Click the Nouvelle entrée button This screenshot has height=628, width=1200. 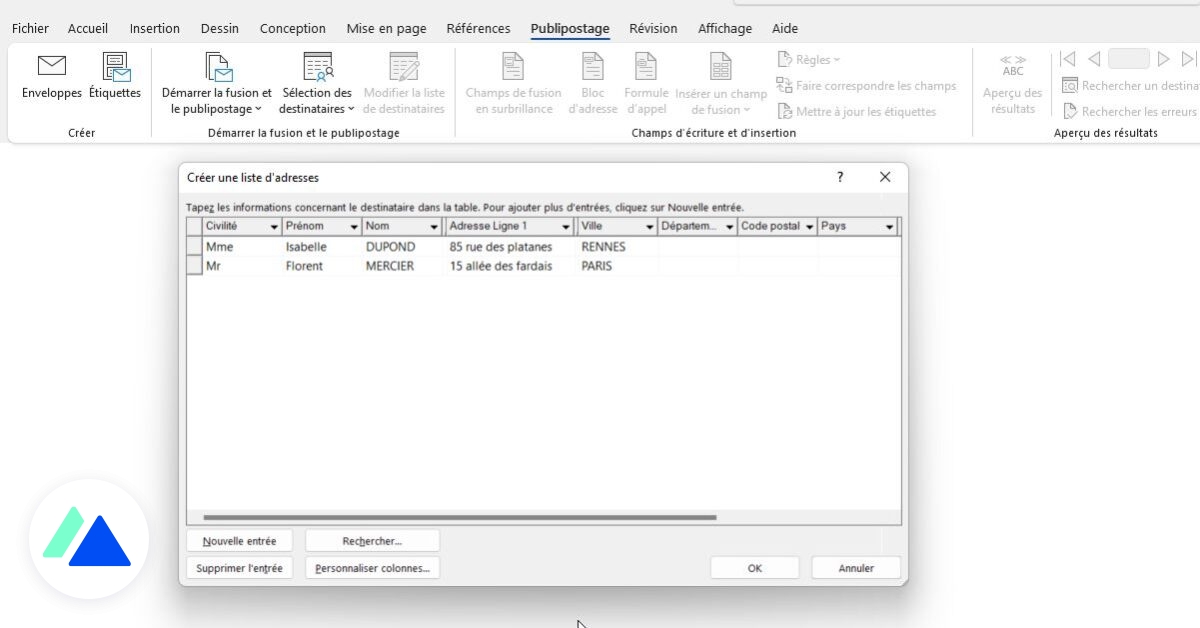(239, 539)
